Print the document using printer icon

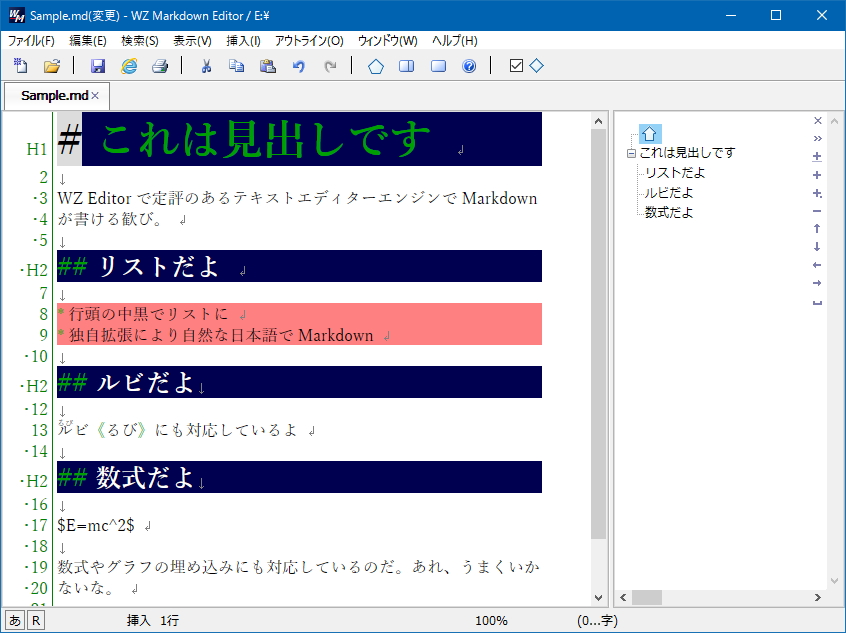click(x=160, y=66)
